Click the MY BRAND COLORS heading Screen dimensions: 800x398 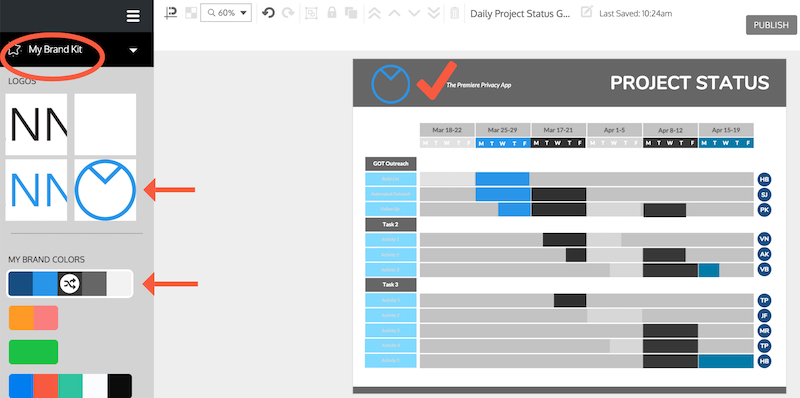click(x=46, y=260)
